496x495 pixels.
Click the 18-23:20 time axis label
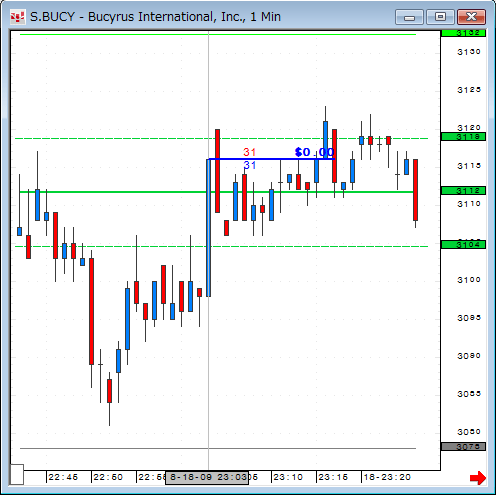[387, 477]
